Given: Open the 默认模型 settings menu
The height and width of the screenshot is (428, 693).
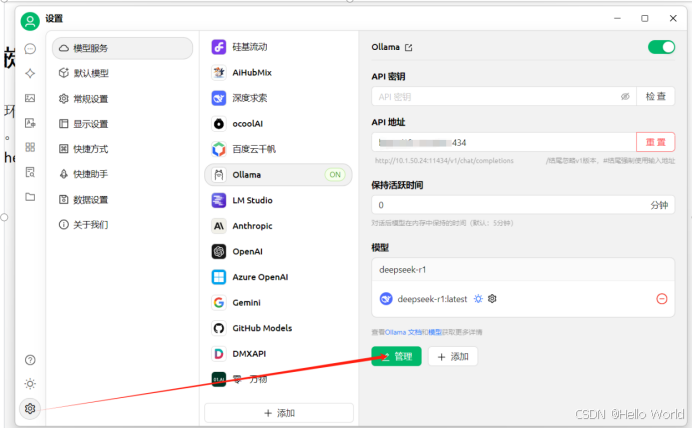Looking at the screenshot, I should pos(122,73).
